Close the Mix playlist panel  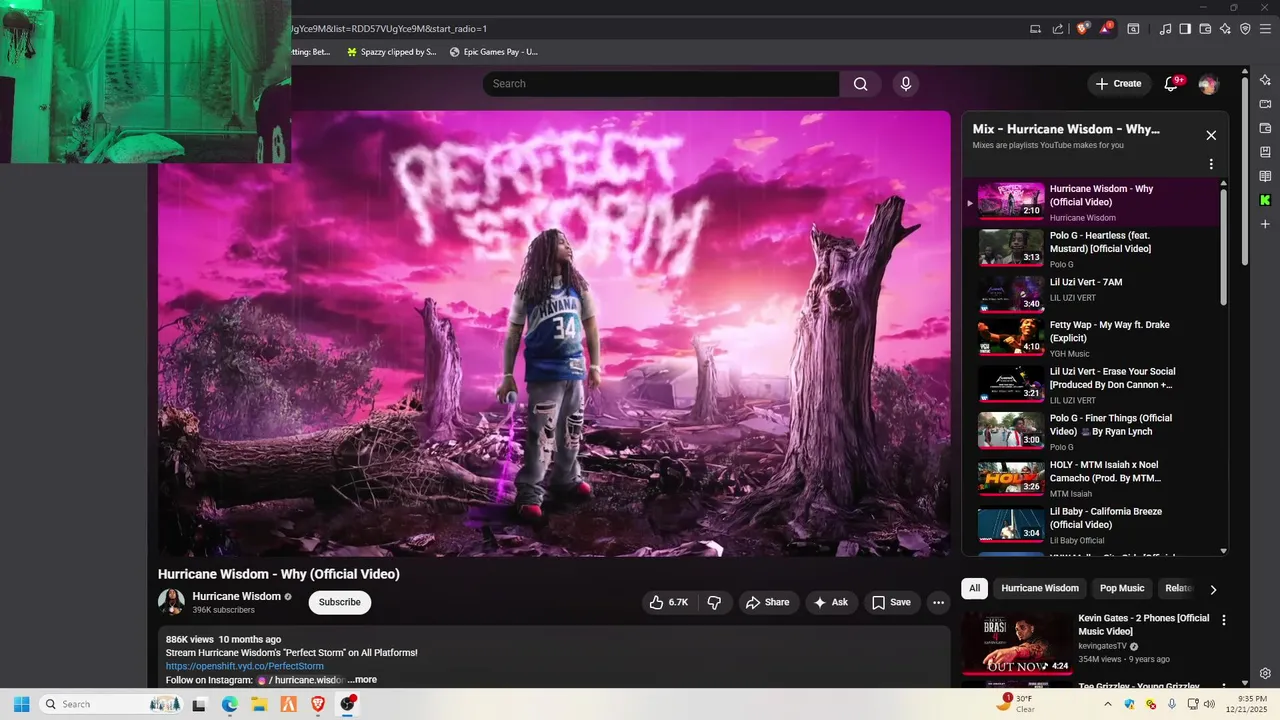(x=1211, y=135)
